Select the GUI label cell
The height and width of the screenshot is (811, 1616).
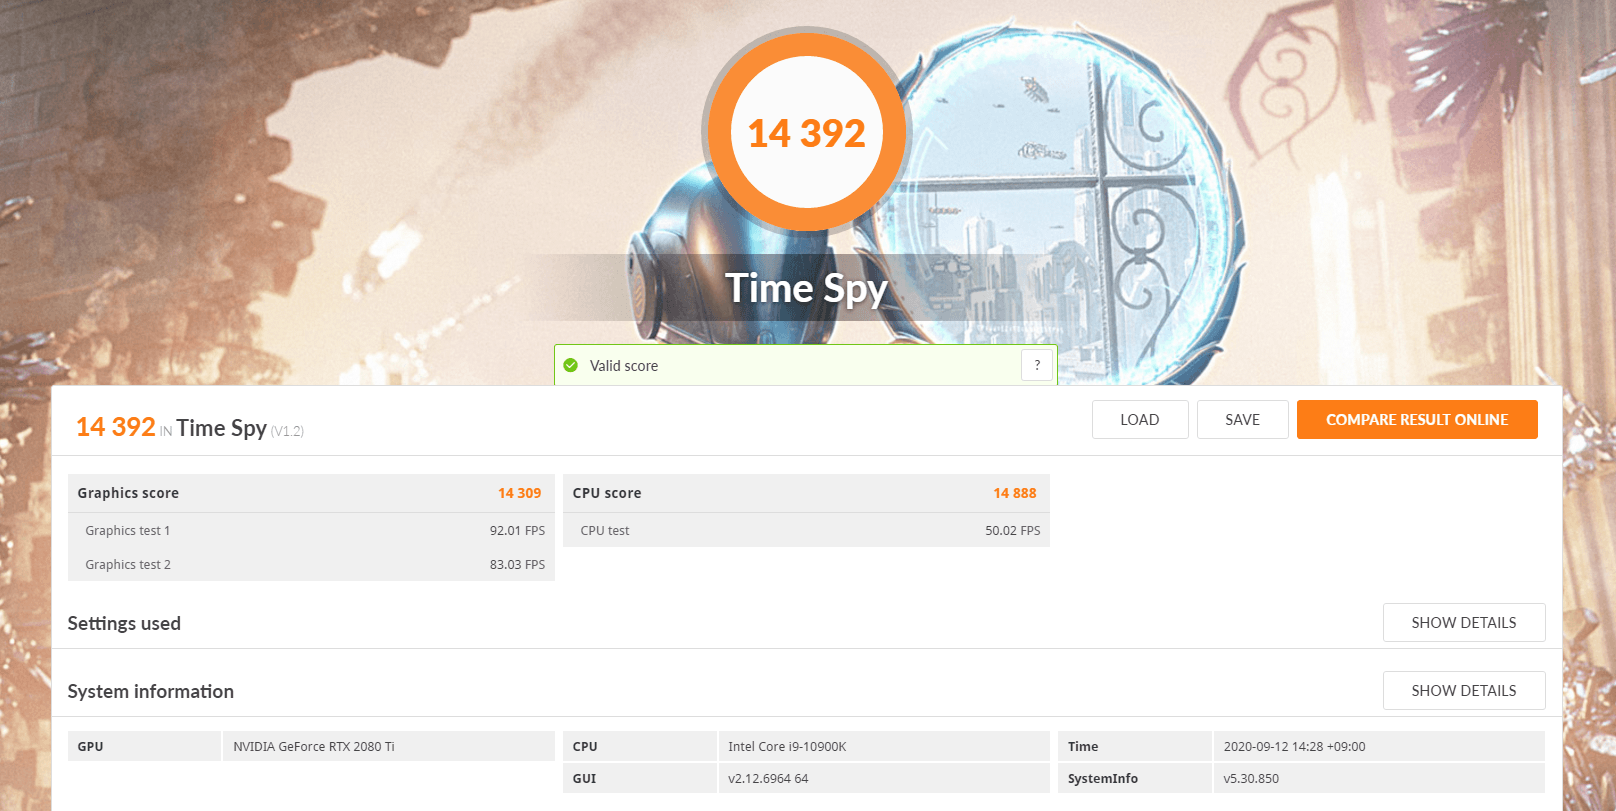tap(640, 778)
